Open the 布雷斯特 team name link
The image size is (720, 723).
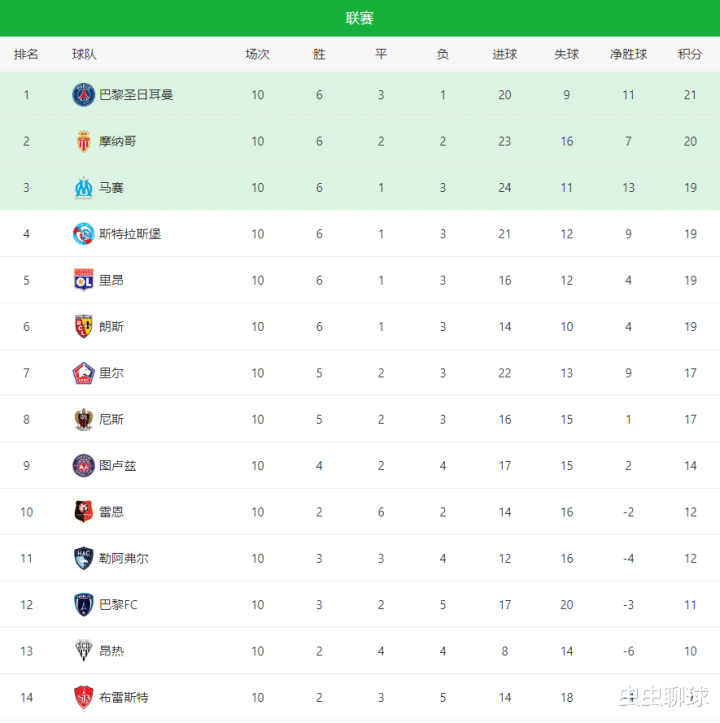pyautogui.click(x=124, y=697)
